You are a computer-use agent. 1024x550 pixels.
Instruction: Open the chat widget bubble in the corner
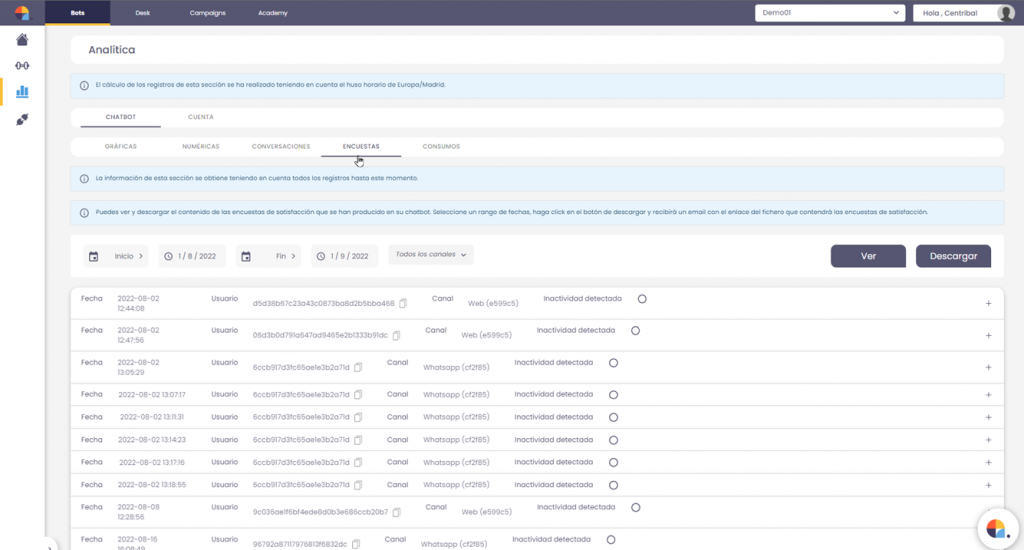point(995,527)
